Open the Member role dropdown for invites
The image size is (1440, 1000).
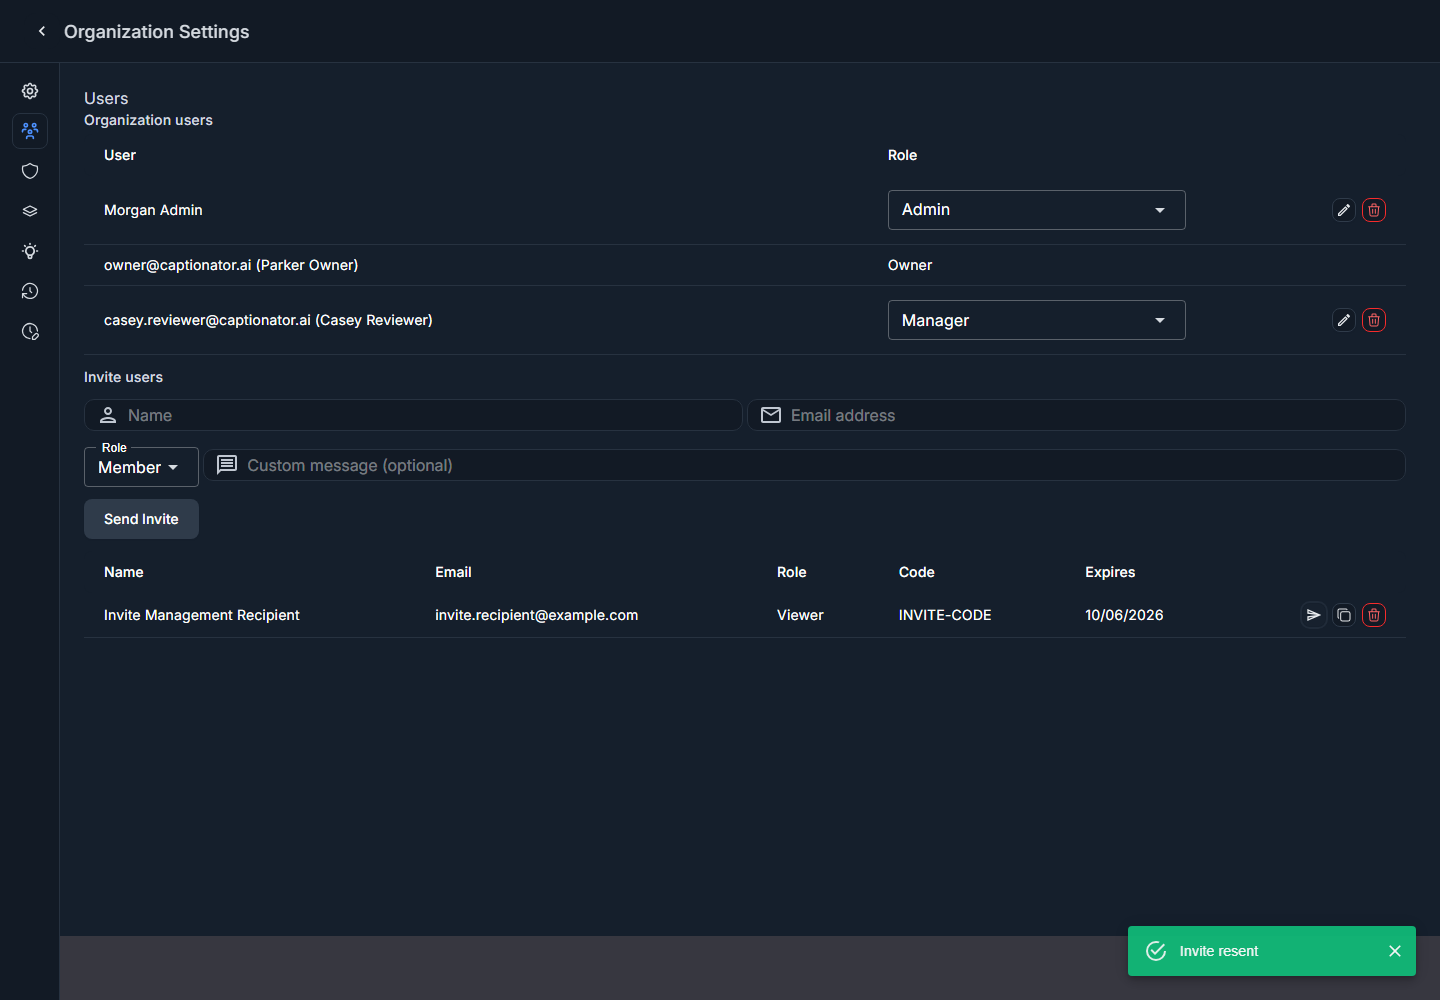pyautogui.click(x=141, y=467)
